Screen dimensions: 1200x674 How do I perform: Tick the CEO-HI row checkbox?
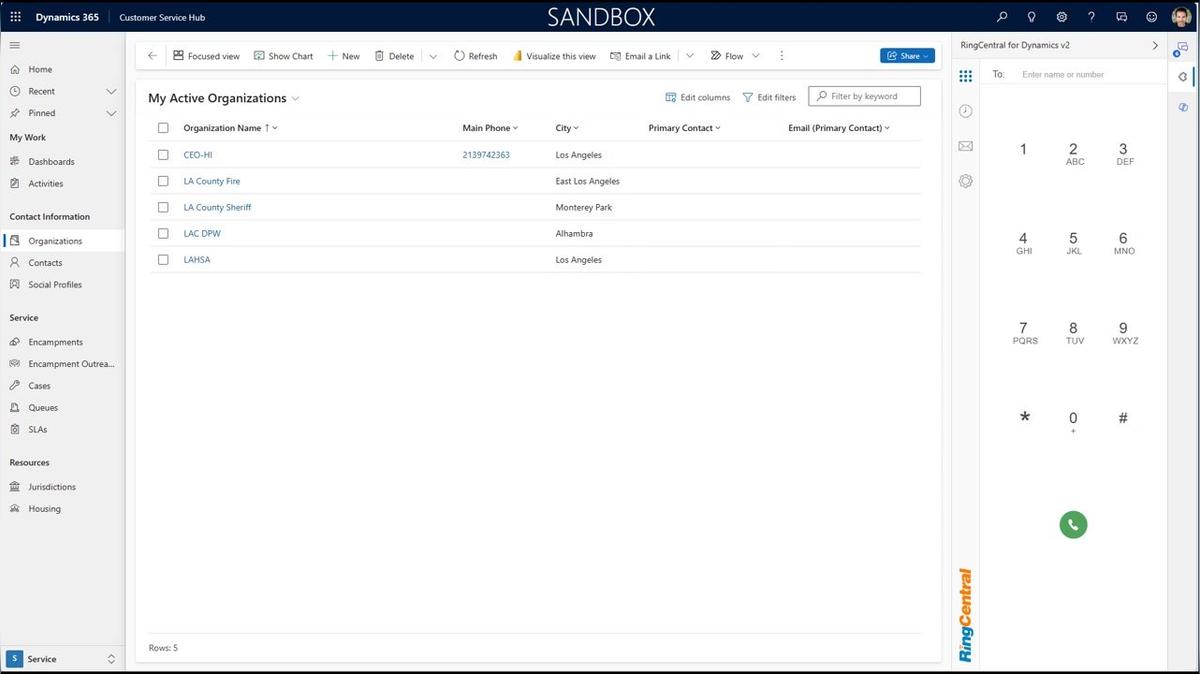[163, 155]
